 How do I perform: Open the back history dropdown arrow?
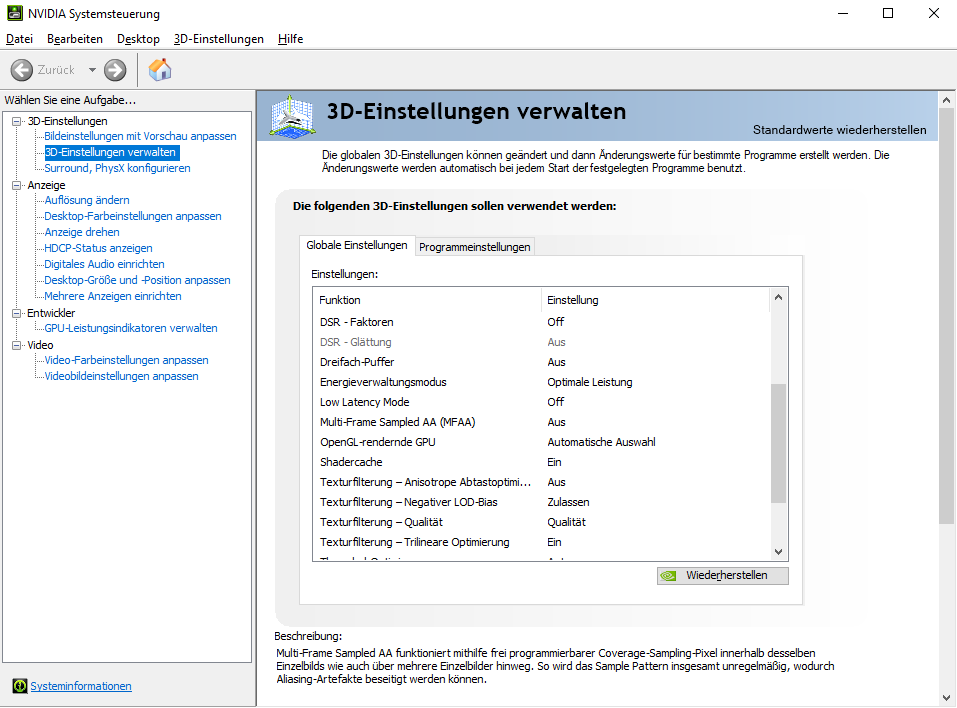(x=92, y=70)
